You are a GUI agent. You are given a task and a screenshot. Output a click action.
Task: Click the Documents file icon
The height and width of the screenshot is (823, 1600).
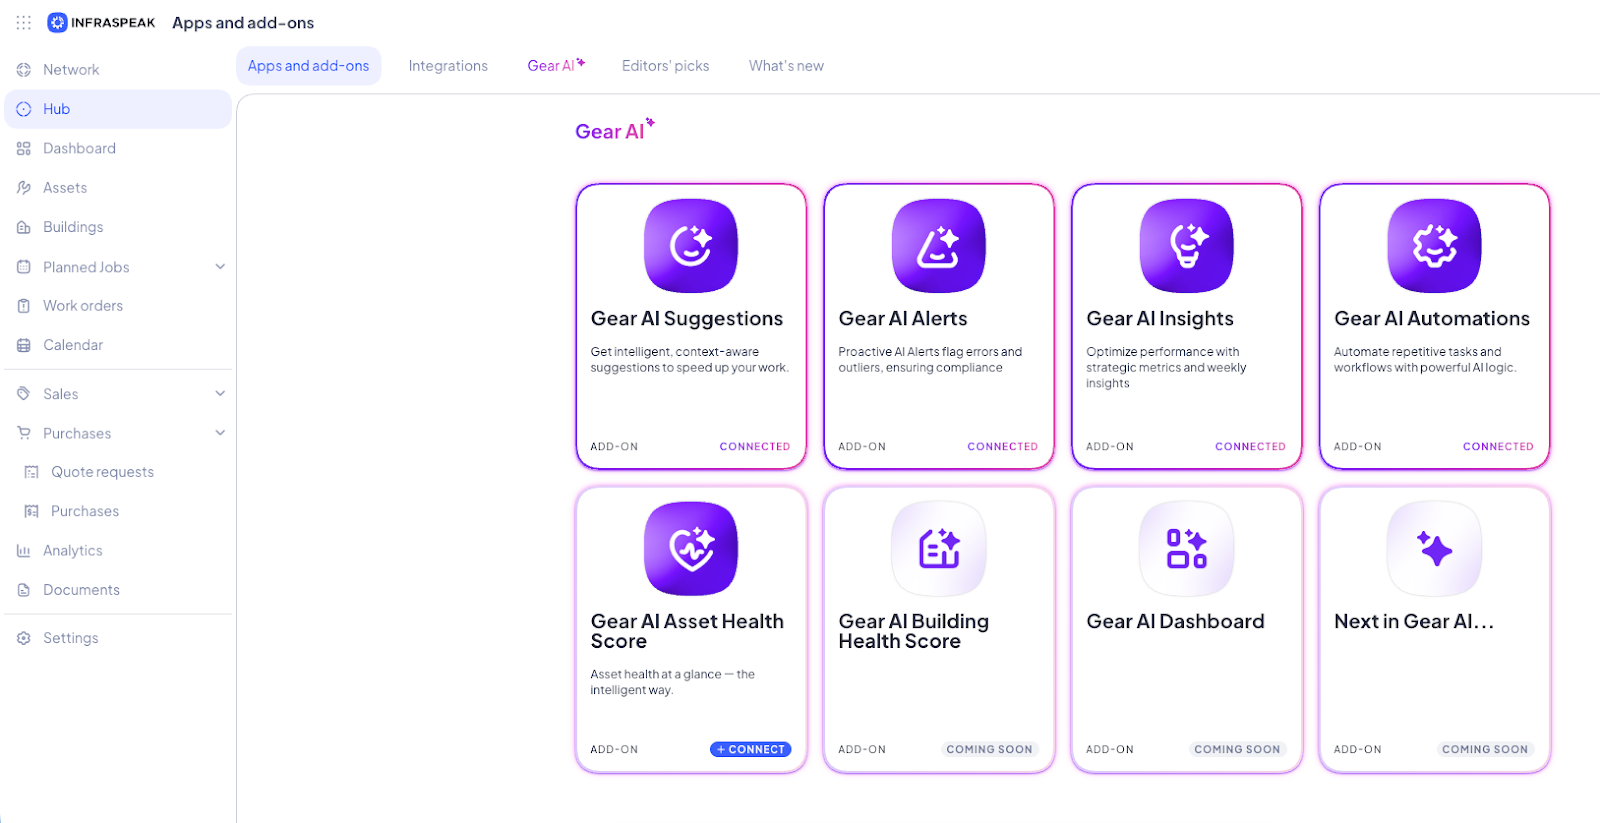click(x=24, y=590)
